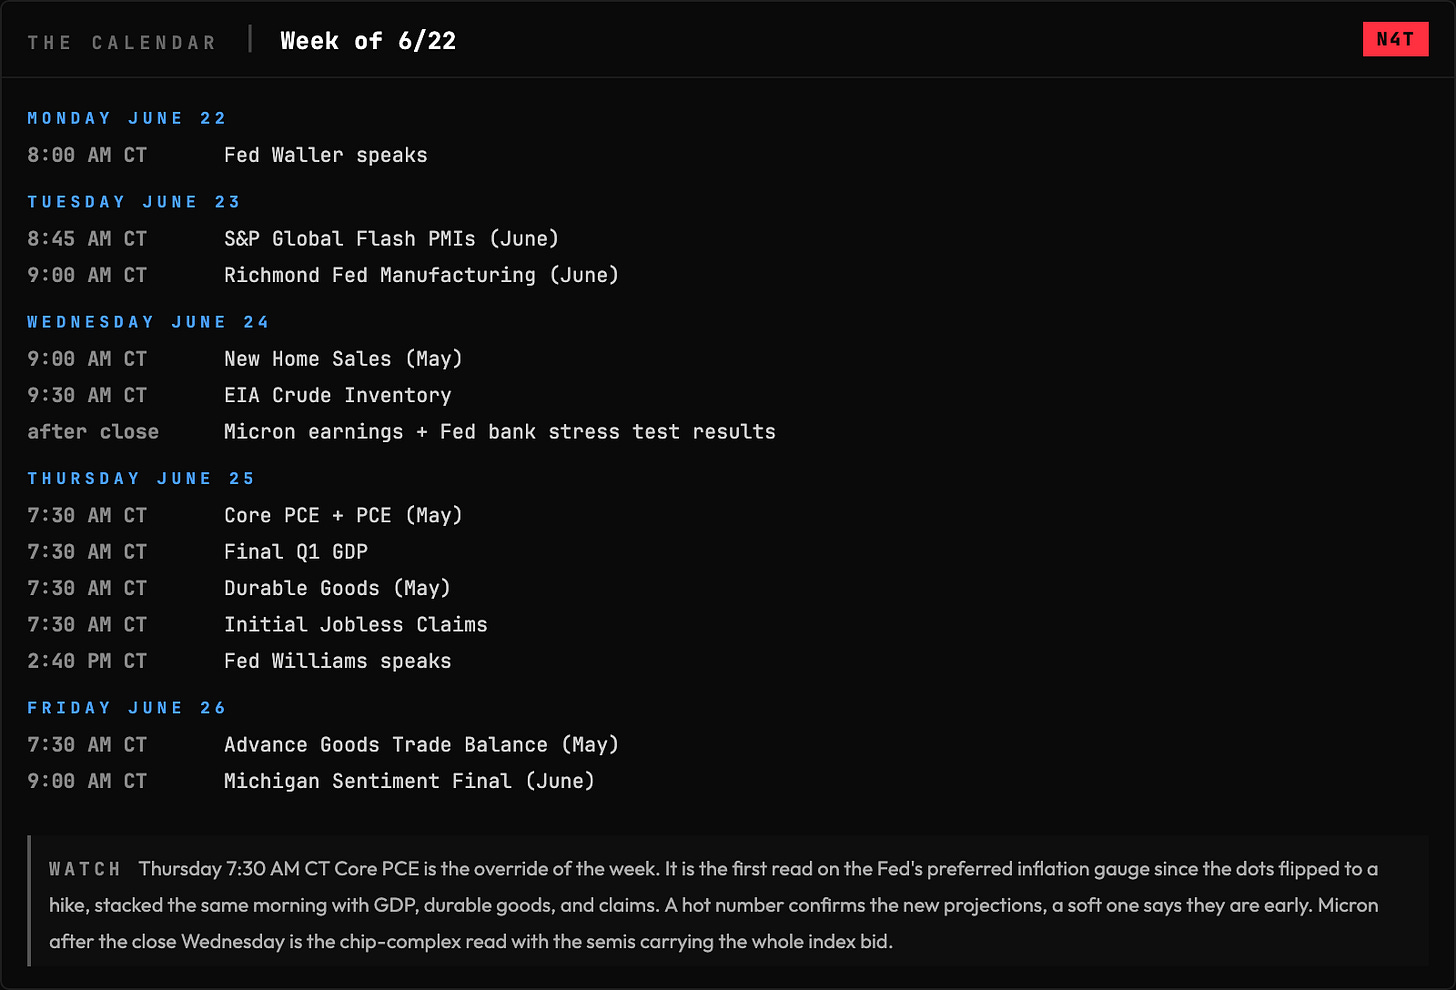Select the 'WEDNESDAY JUNE 24' heading
The height and width of the screenshot is (990, 1456).
click(x=149, y=322)
